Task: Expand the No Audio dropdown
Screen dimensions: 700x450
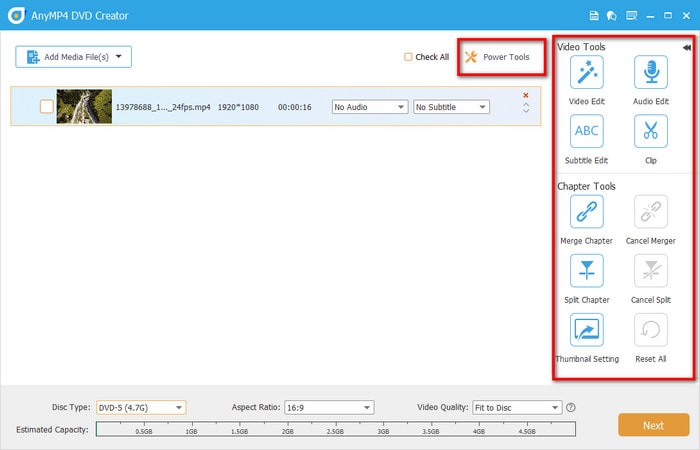Action: [370, 107]
